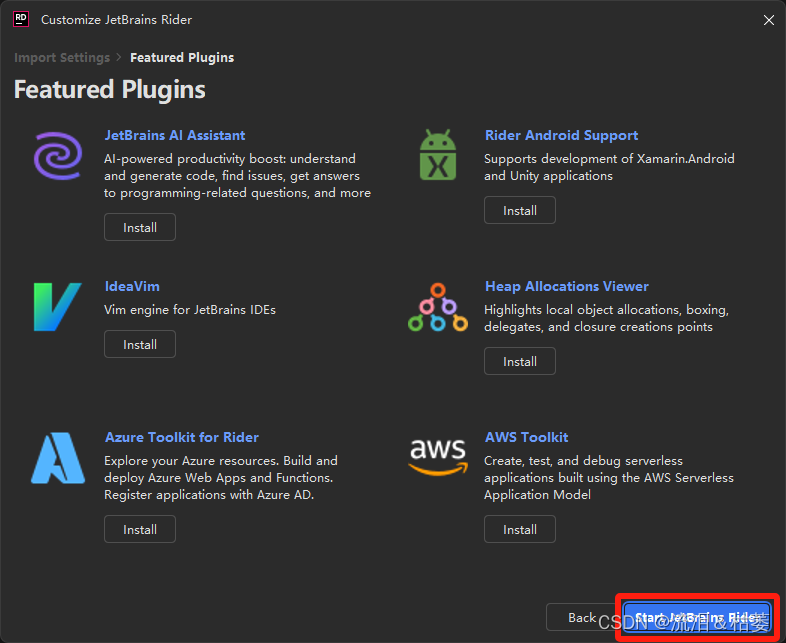This screenshot has width=786, height=643.
Task: Install Heap Allocations Viewer plugin
Action: [520, 361]
